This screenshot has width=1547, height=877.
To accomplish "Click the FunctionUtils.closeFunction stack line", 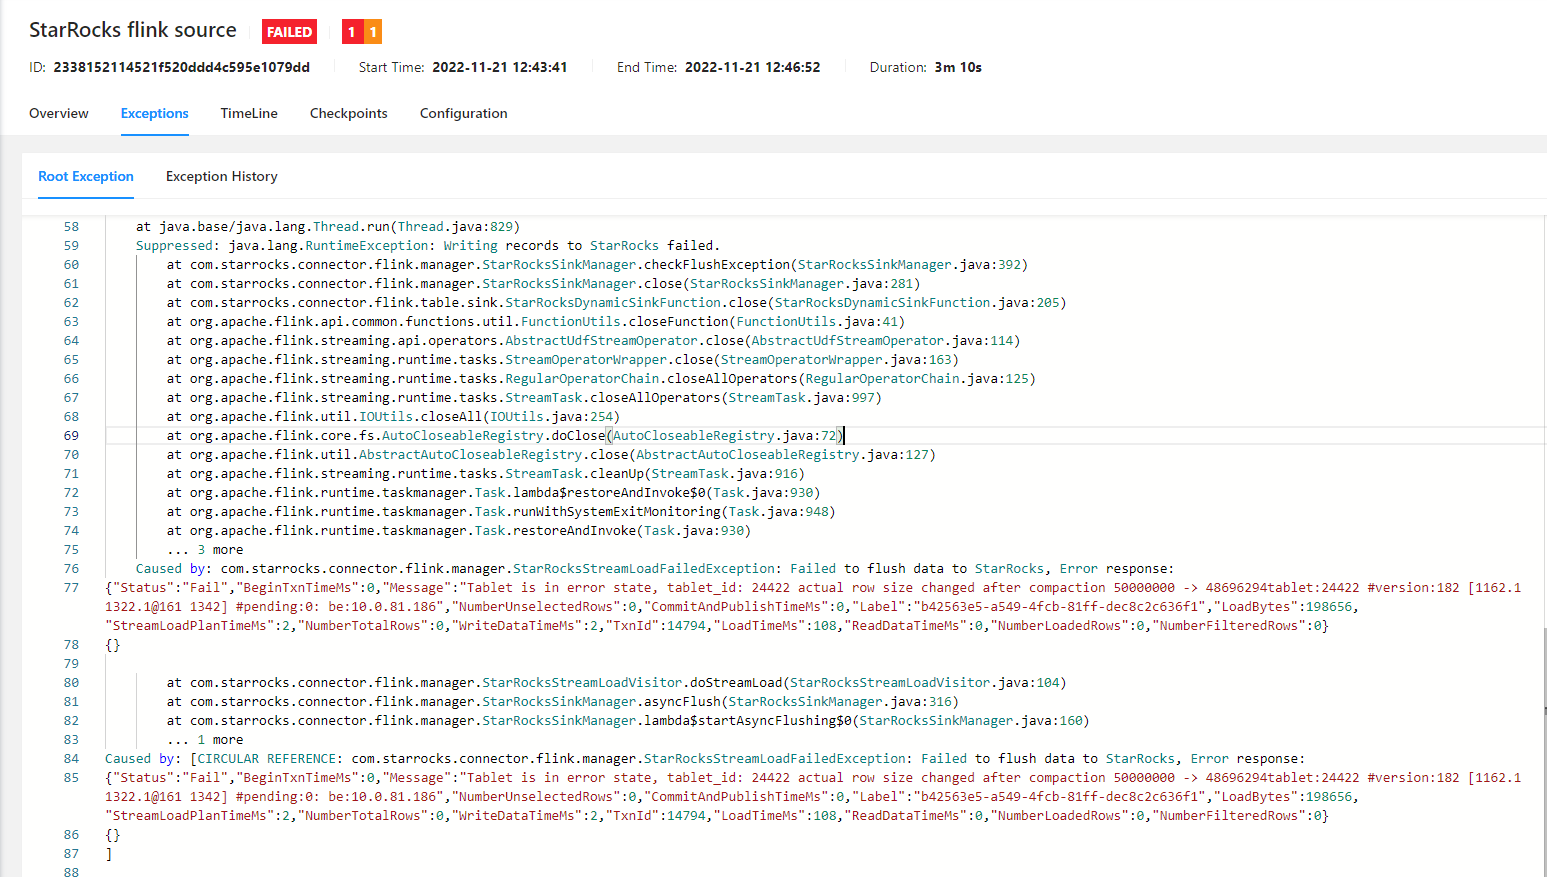I will (536, 322).
